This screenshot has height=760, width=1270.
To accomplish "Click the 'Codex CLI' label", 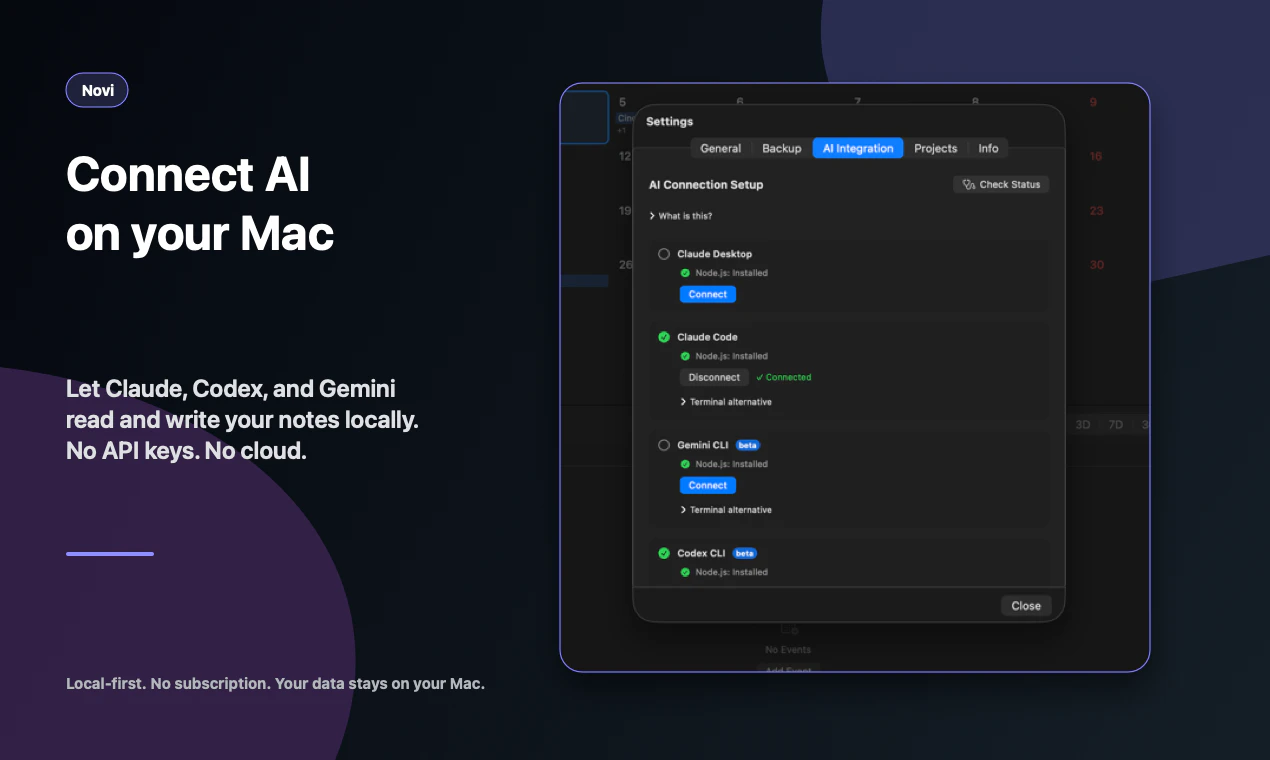I will tap(701, 553).
